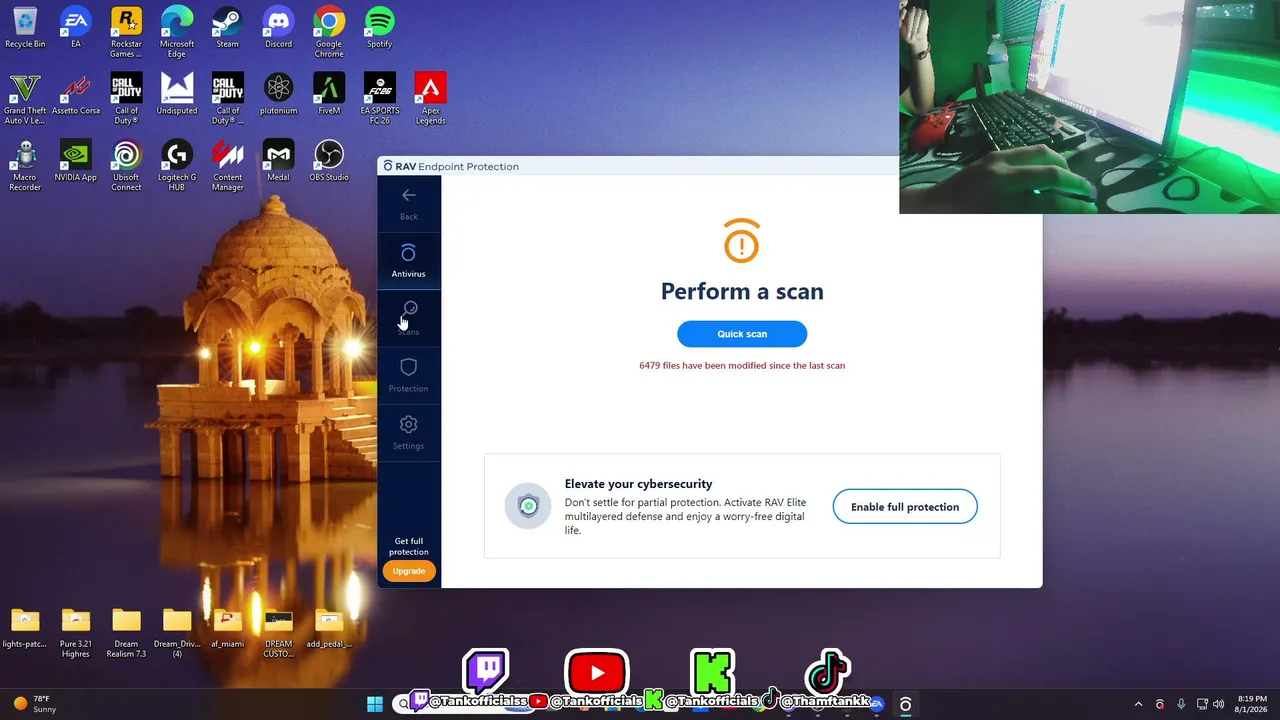This screenshot has height=720, width=1280.
Task: Open the Scans section in RAV sidebar
Action: click(x=408, y=318)
